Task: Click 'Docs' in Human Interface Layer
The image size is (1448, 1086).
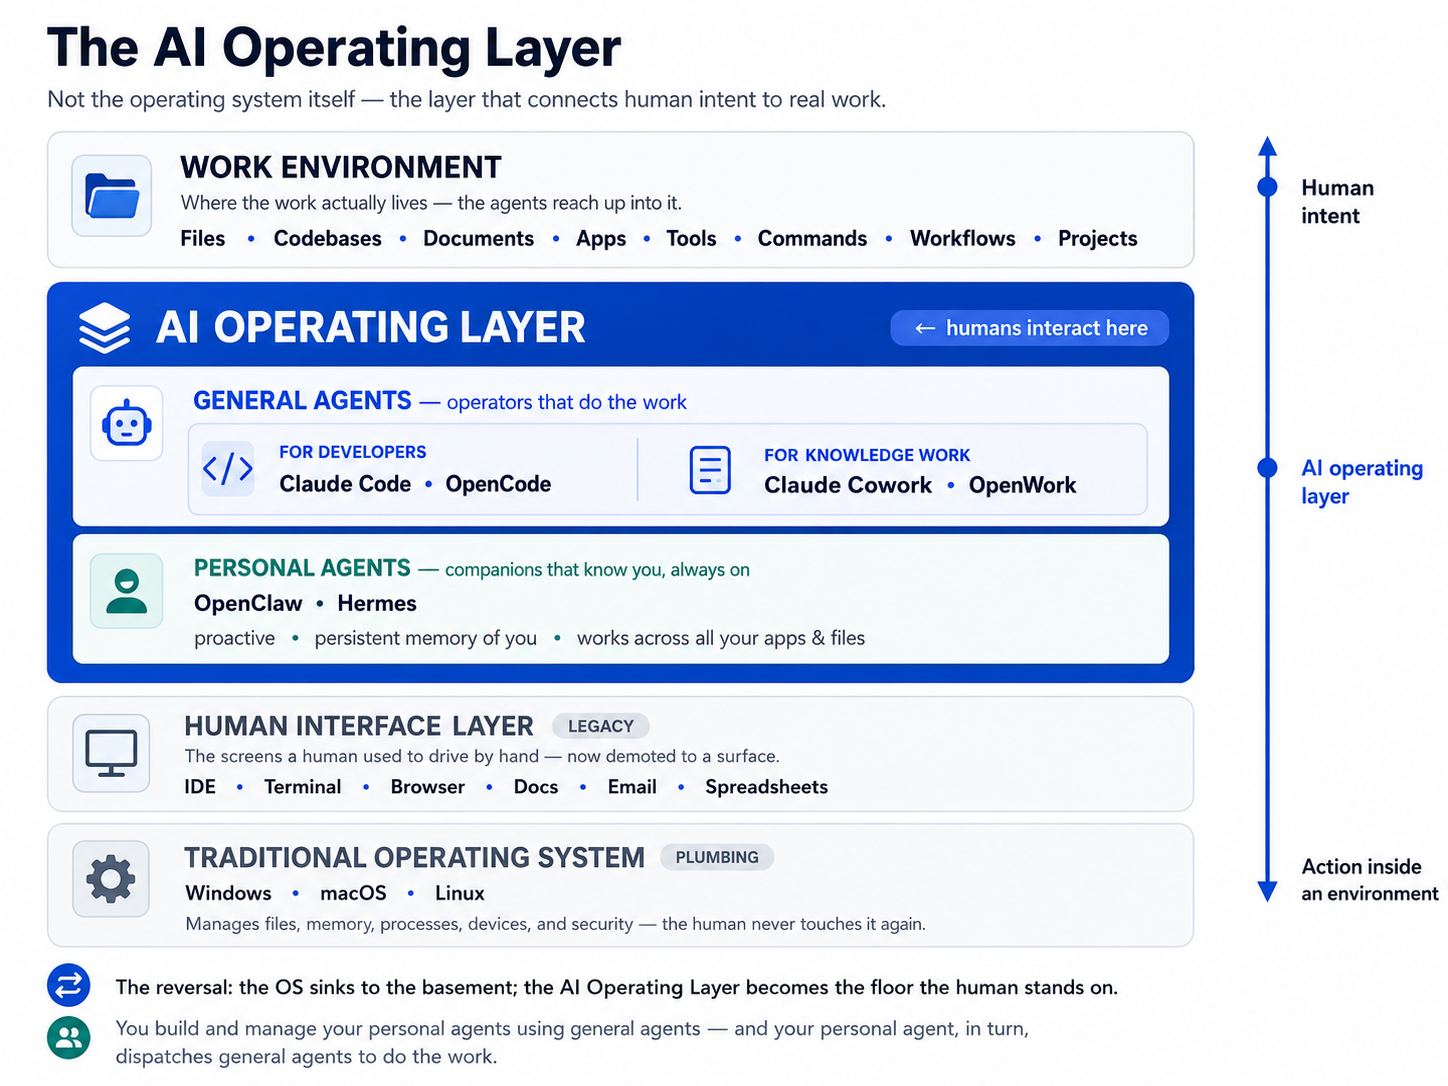Action: [x=536, y=787]
